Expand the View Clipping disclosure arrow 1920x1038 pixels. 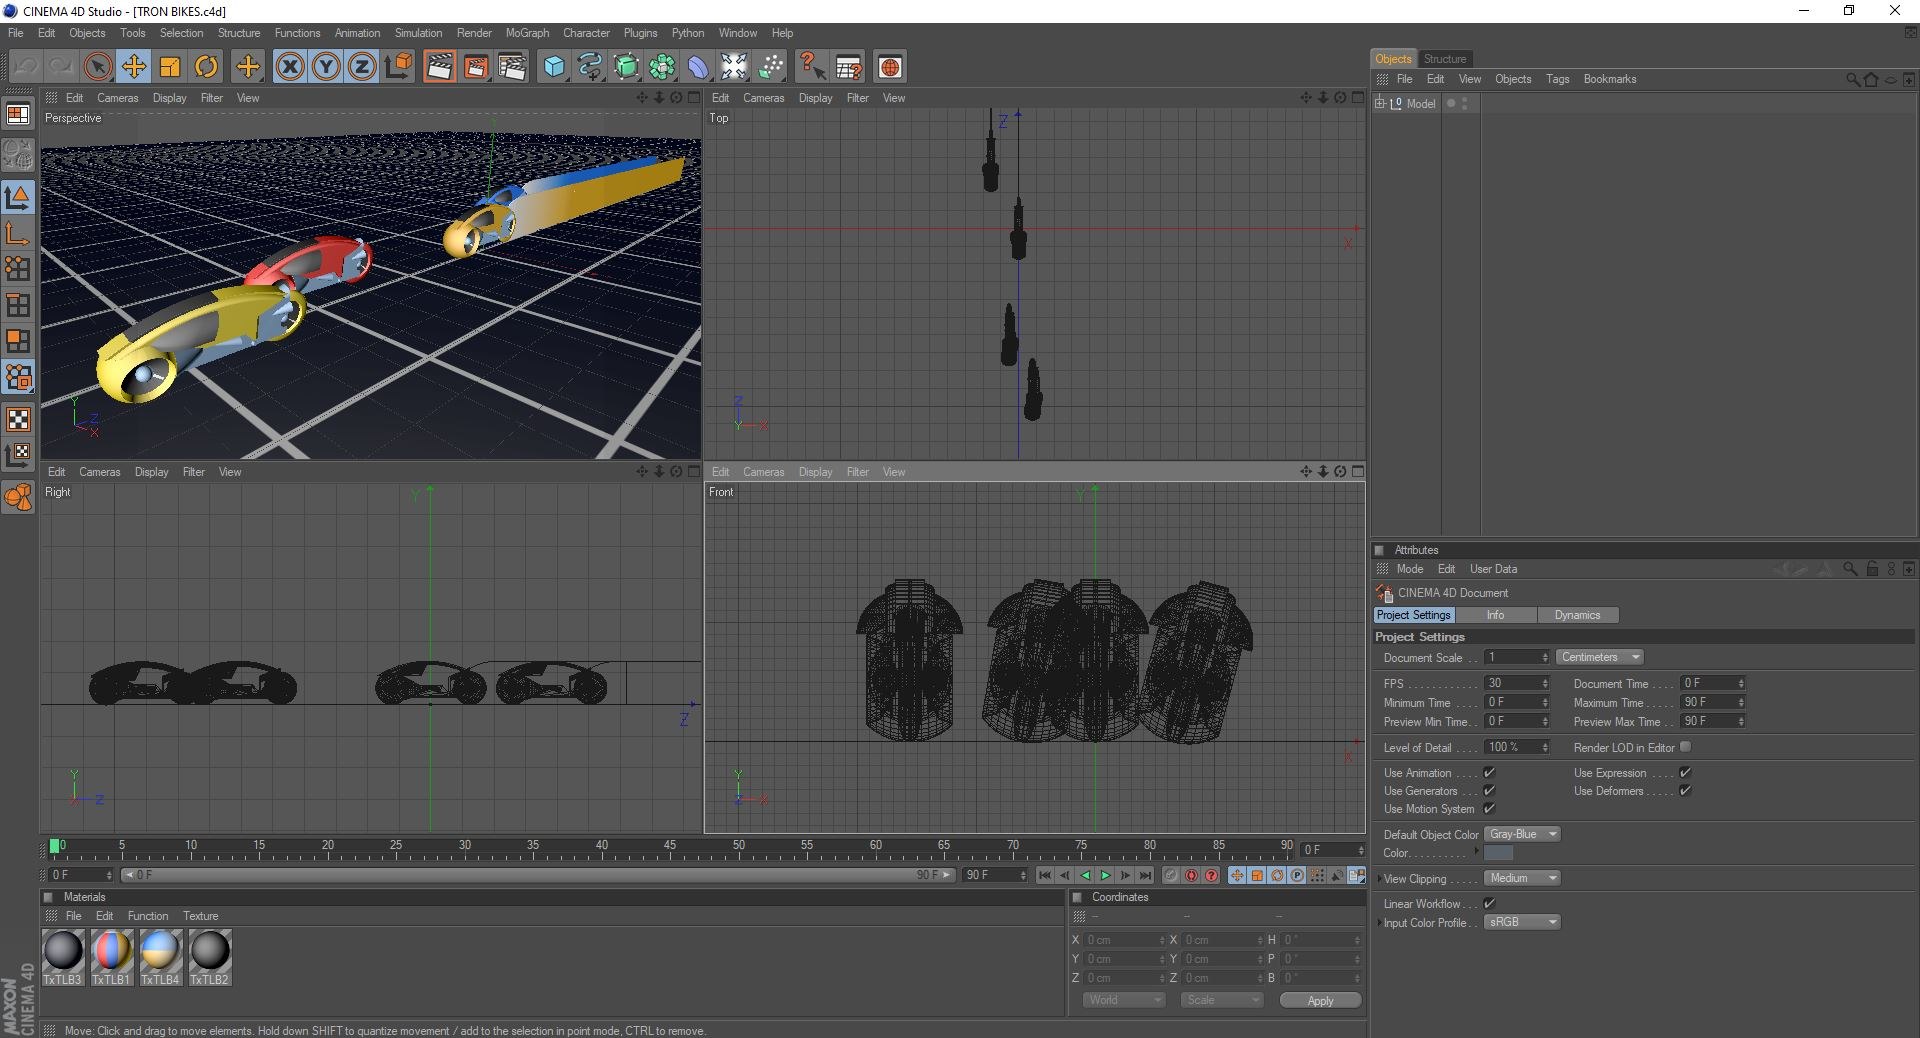tap(1379, 879)
